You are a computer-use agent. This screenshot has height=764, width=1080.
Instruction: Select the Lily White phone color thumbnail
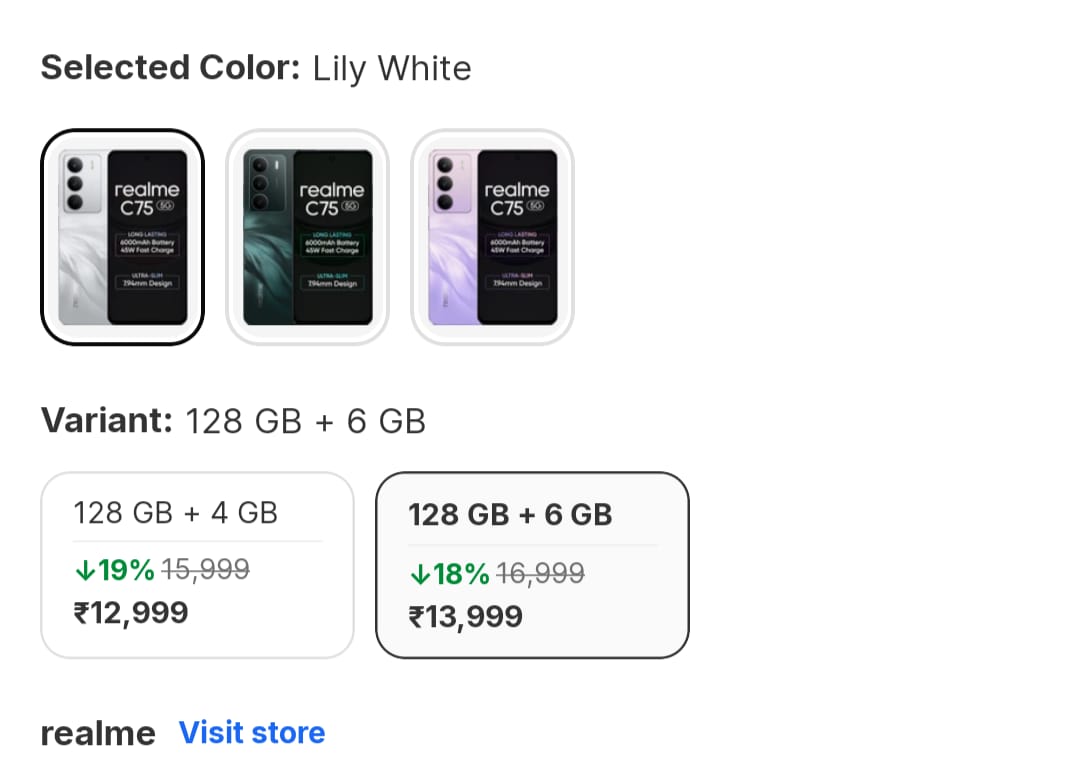(122, 237)
